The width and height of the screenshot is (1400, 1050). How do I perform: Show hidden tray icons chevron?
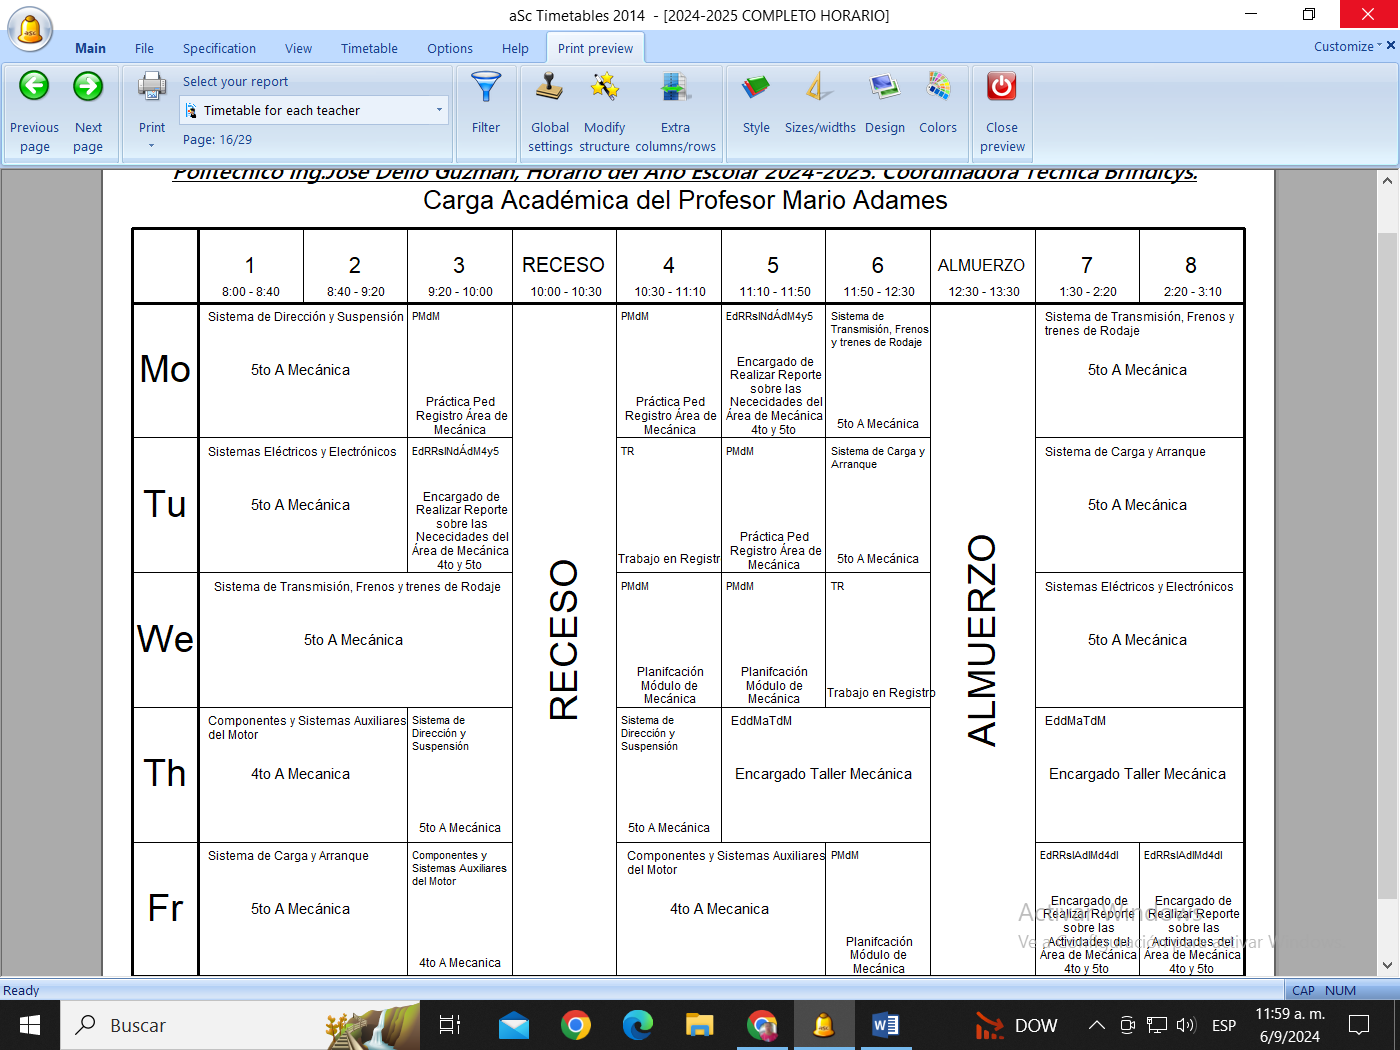tap(1097, 1025)
